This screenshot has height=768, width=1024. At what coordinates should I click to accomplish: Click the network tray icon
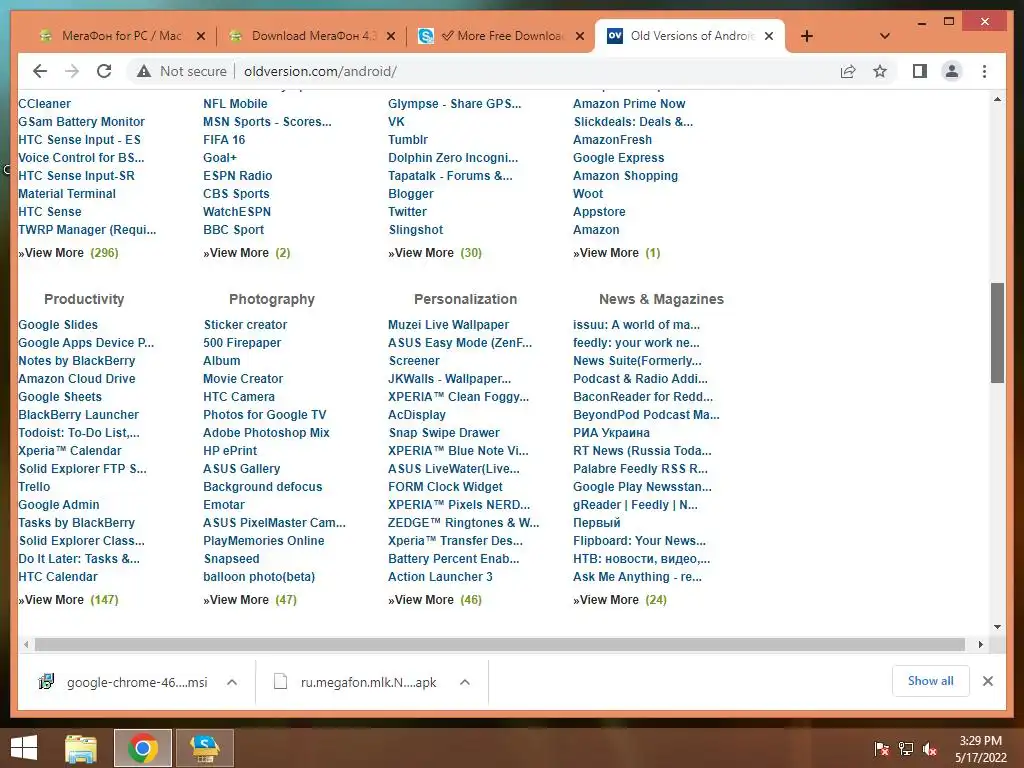tap(906, 749)
